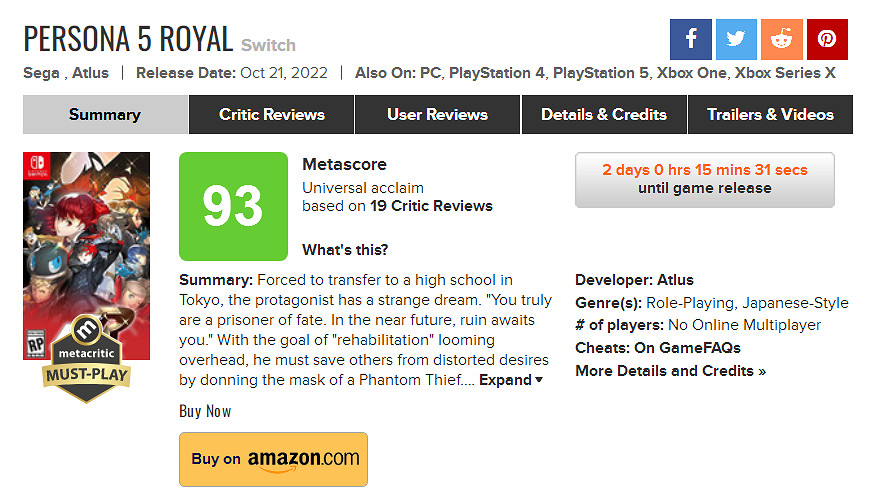Share this game on Reddit
This screenshot has width=871, height=493.
(x=782, y=39)
